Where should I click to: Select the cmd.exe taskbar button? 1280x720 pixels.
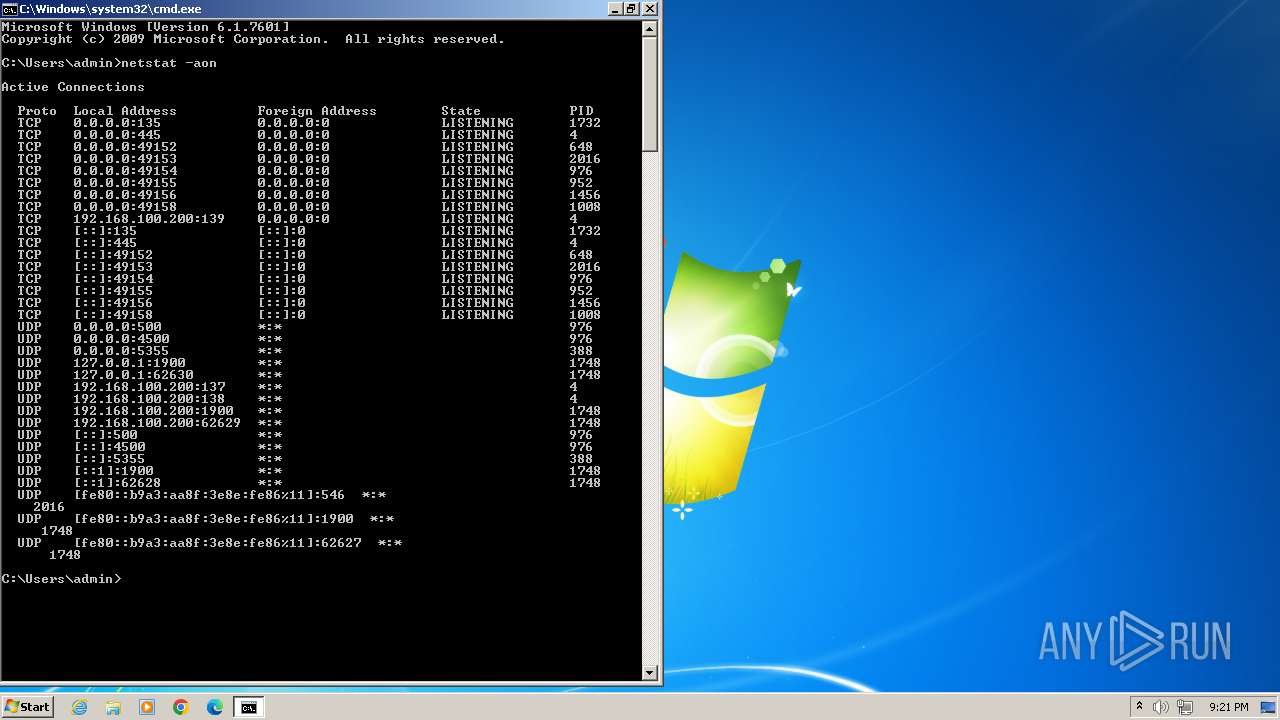pos(248,707)
